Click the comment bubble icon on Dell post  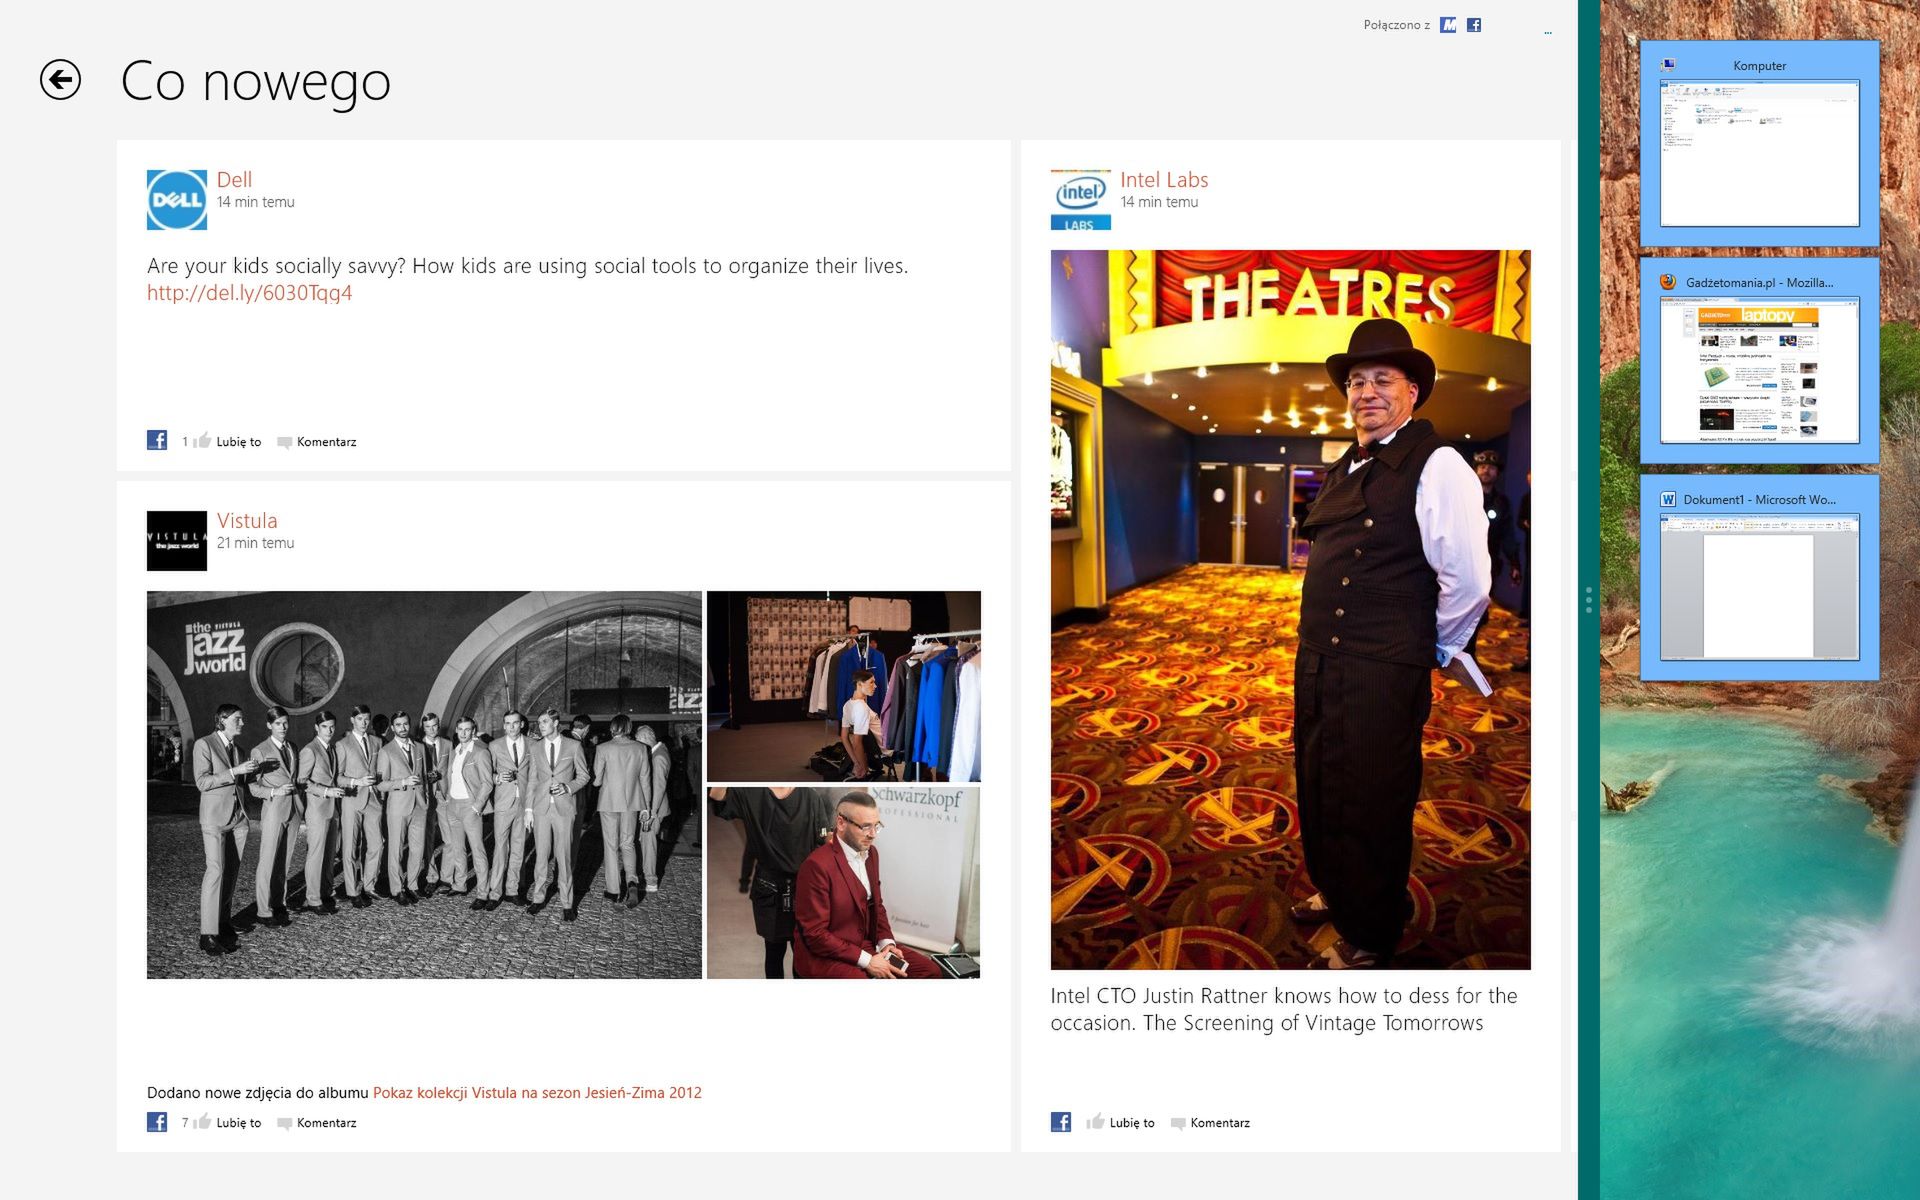click(284, 442)
